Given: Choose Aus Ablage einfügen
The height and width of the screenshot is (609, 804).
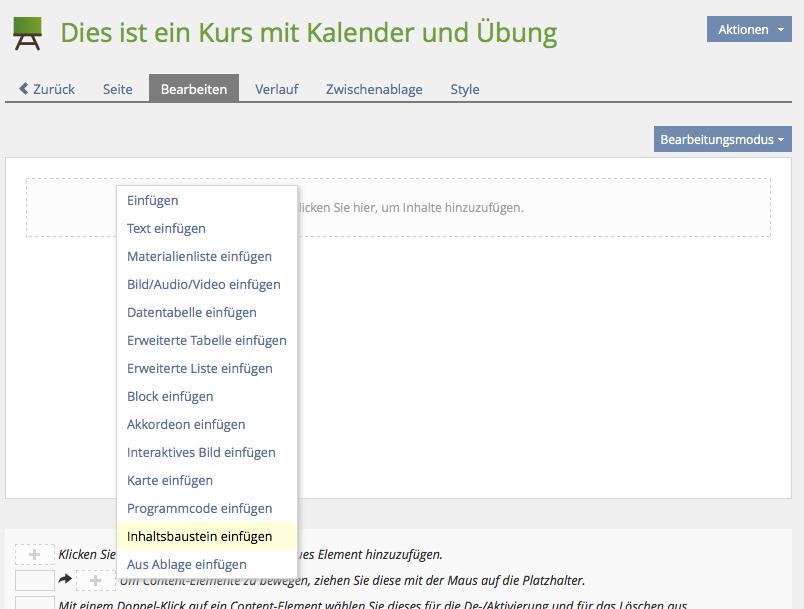Looking at the screenshot, I should coord(186,565).
